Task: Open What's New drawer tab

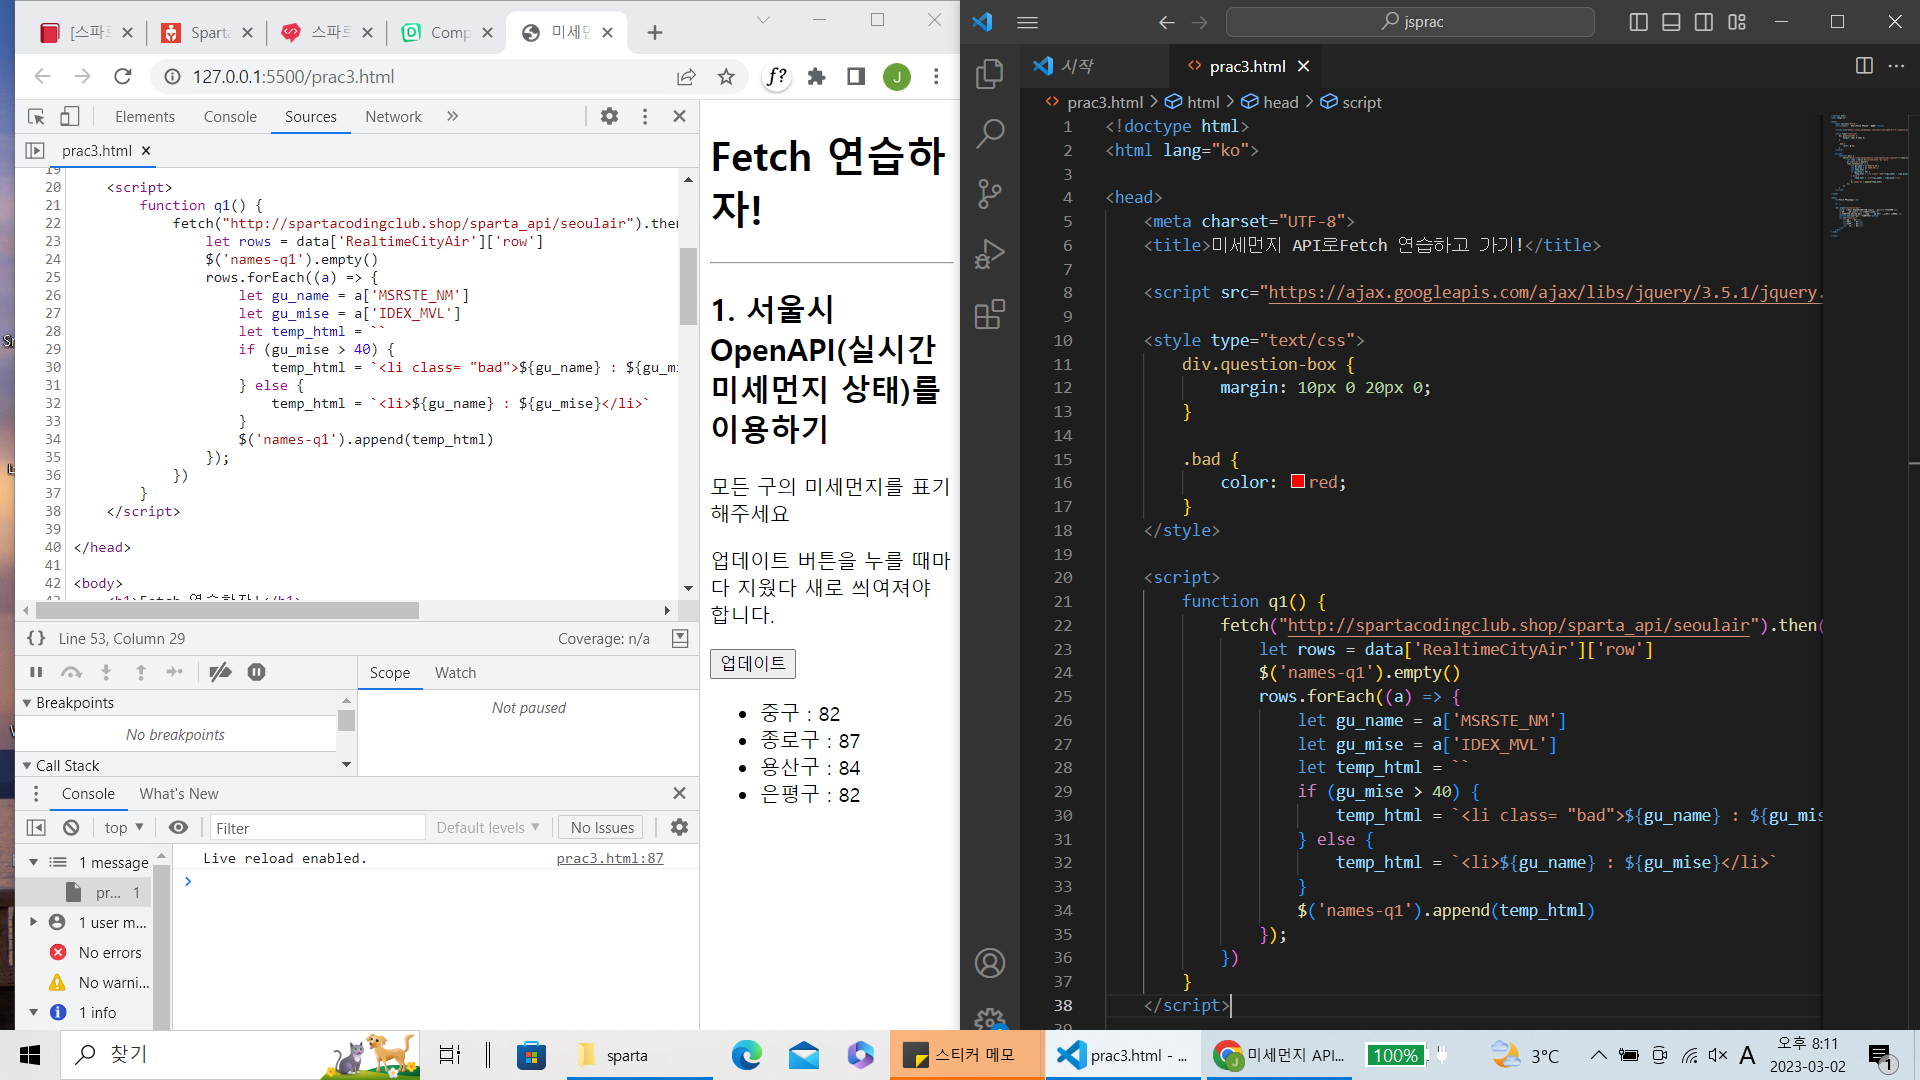Action: (x=179, y=794)
